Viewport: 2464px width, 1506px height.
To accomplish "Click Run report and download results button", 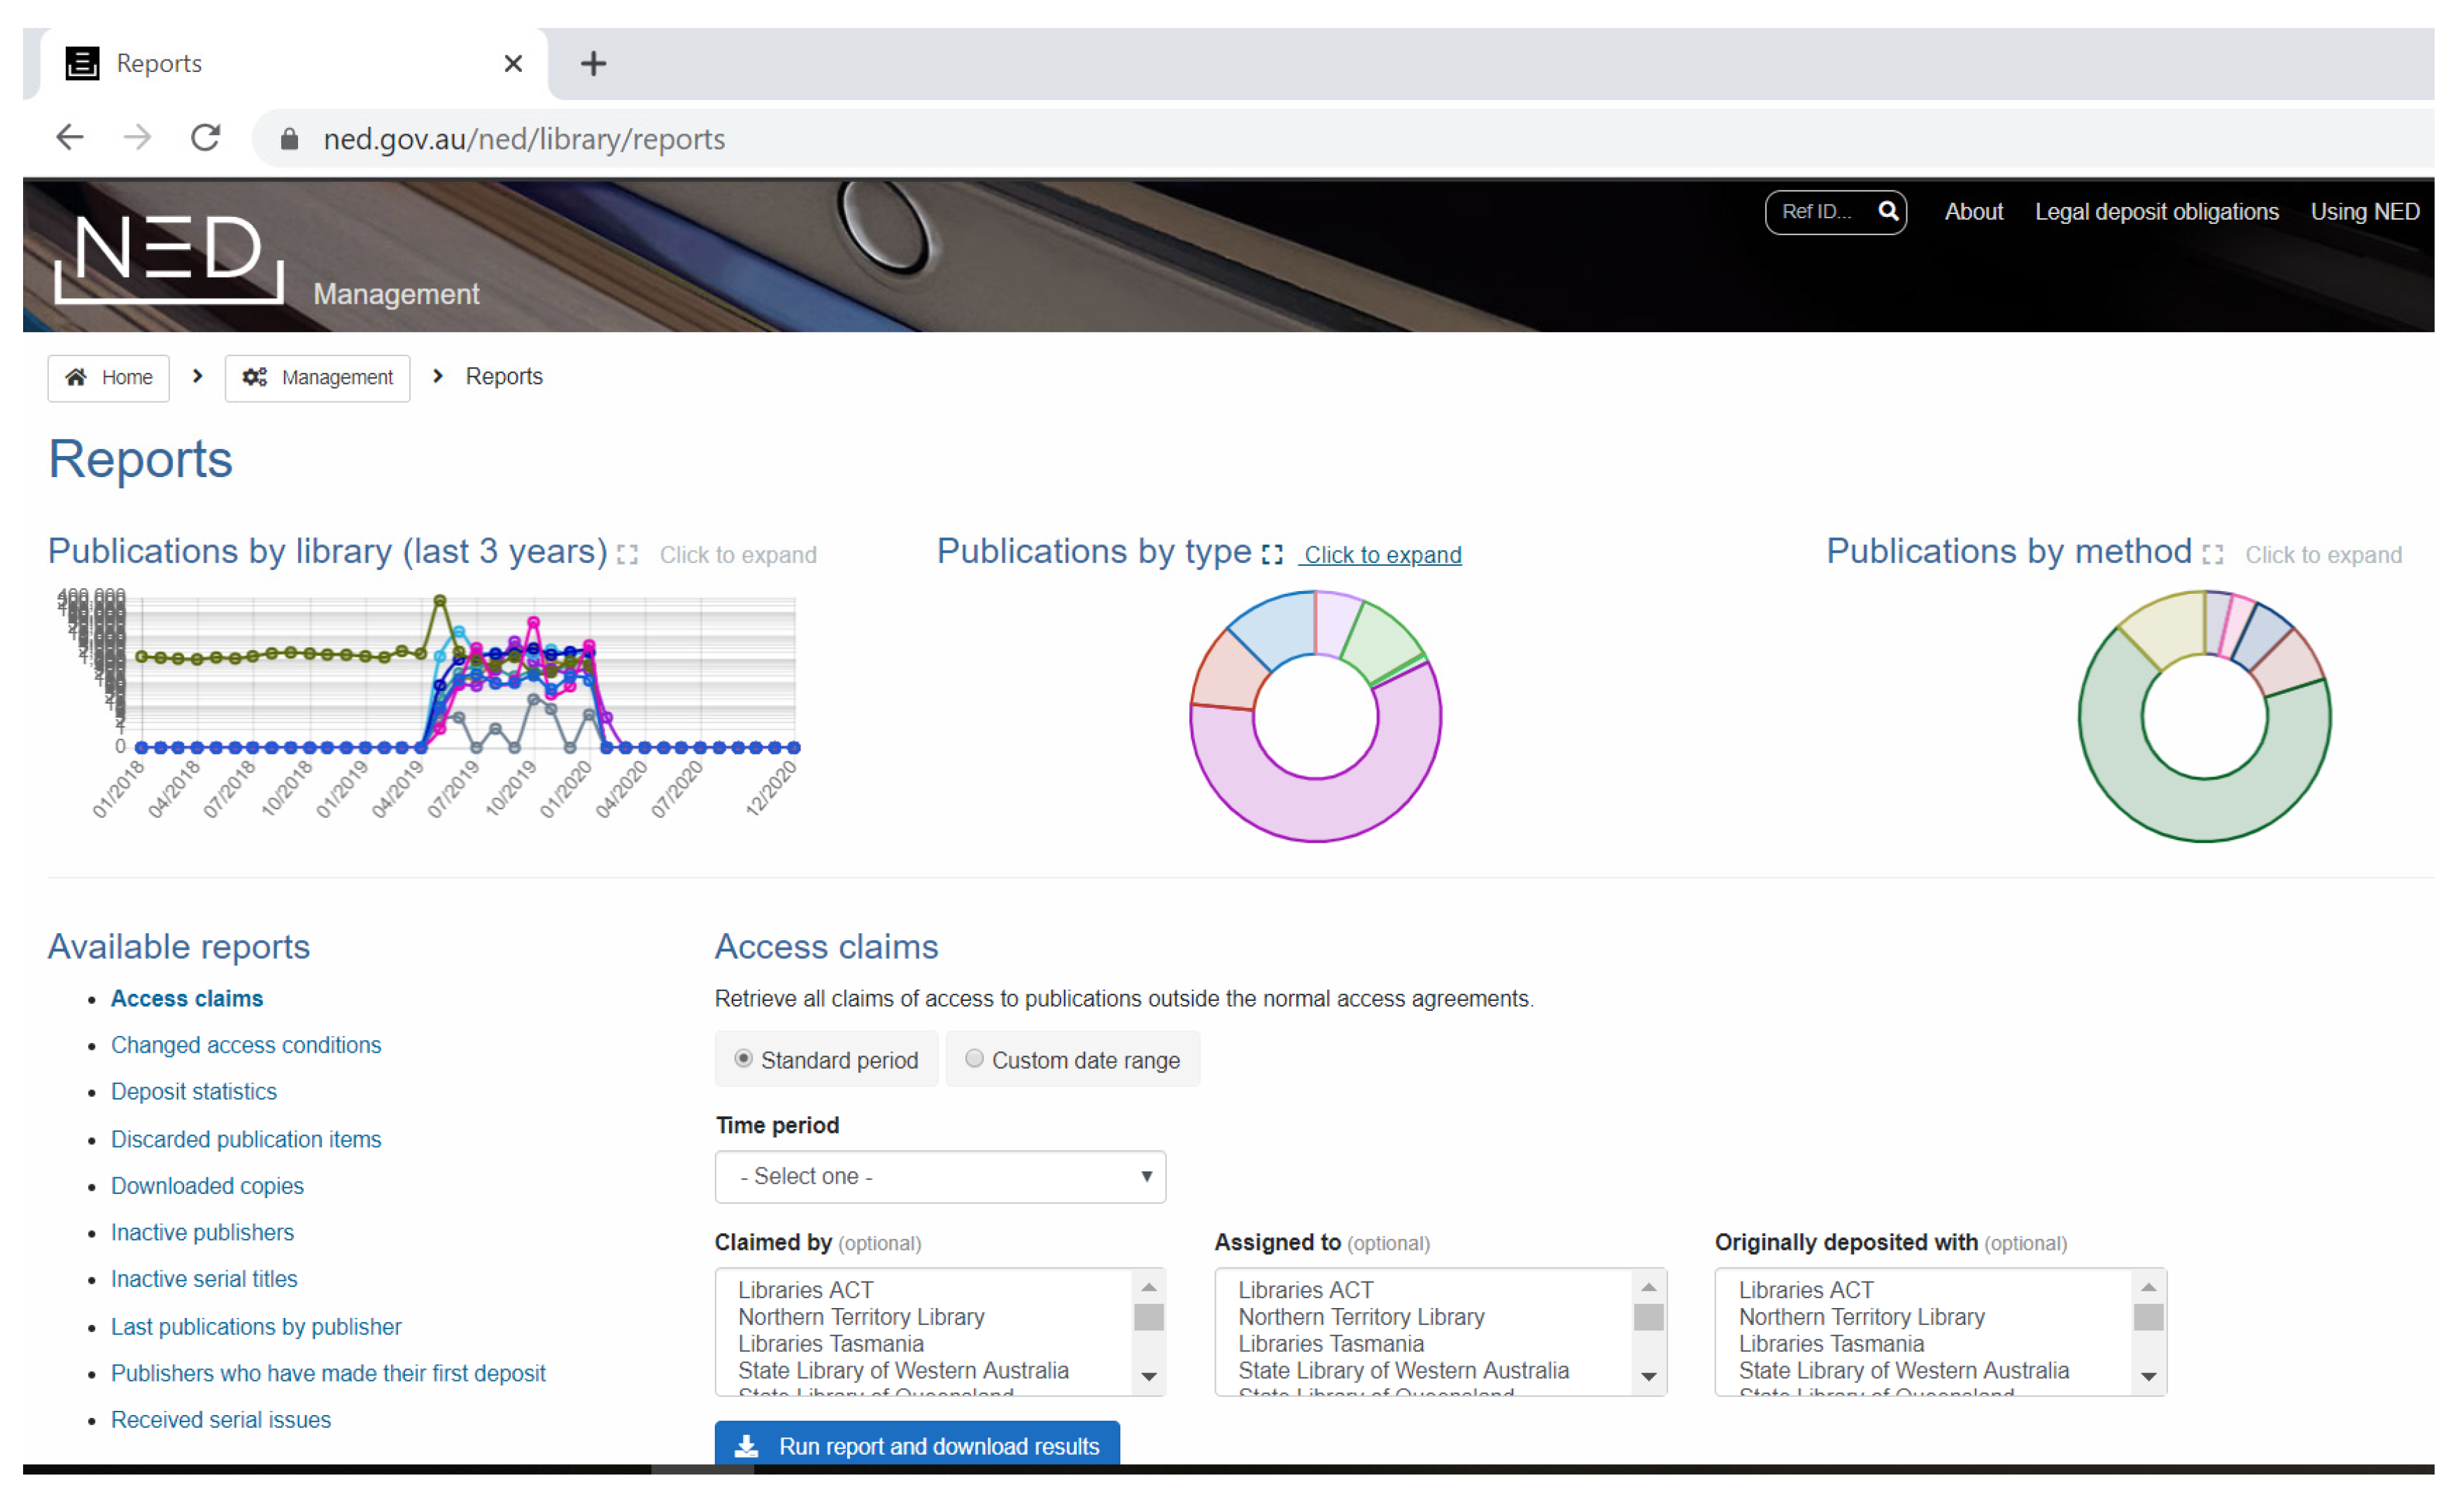I will coord(917,1444).
